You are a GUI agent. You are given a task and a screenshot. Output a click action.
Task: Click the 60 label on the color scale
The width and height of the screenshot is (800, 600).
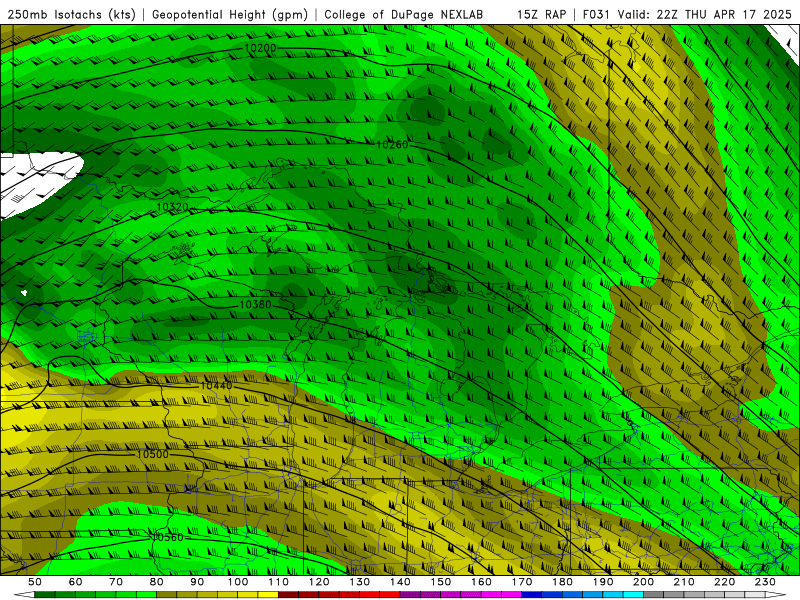click(76, 582)
